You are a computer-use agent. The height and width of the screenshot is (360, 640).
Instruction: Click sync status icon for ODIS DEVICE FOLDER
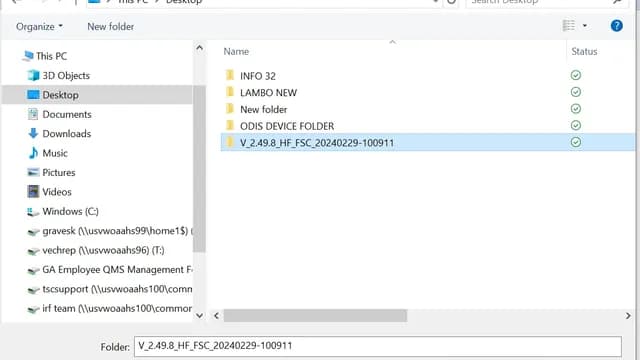[x=576, y=125]
